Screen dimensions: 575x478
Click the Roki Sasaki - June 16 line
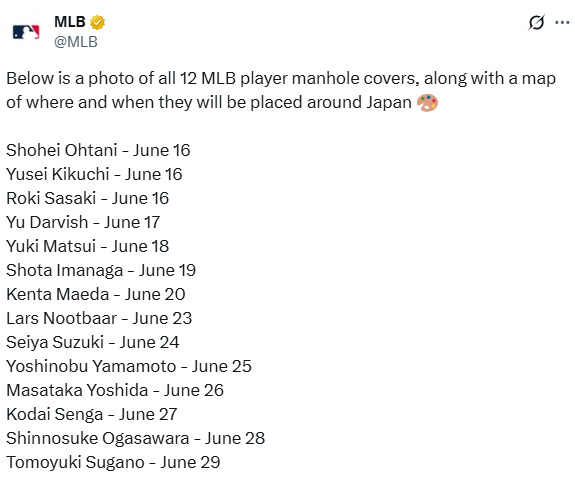(x=88, y=198)
